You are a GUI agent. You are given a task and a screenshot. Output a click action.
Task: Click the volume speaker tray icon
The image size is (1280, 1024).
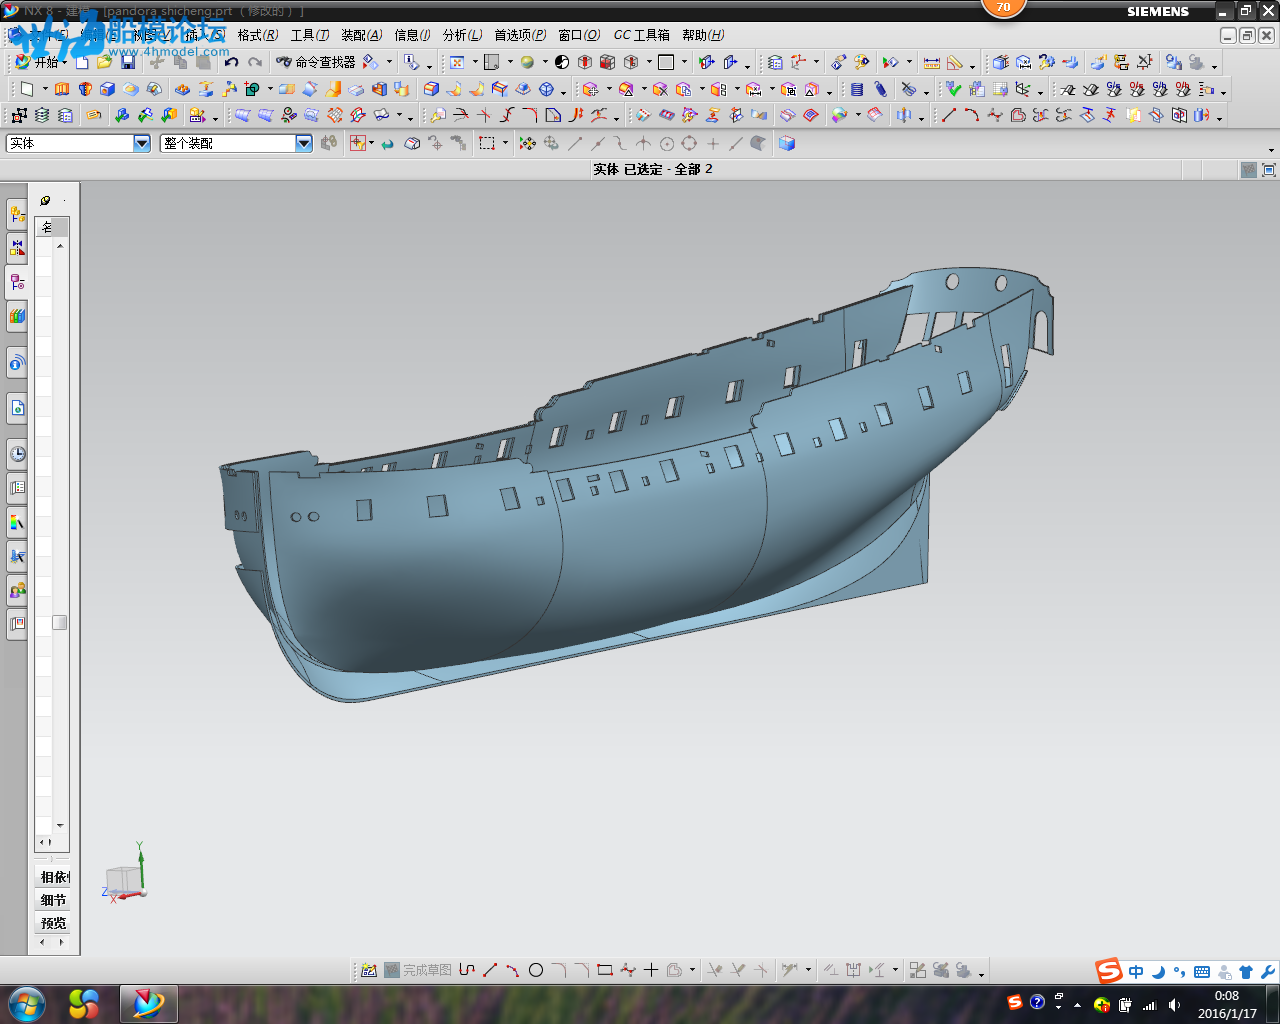coord(1174,1005)
